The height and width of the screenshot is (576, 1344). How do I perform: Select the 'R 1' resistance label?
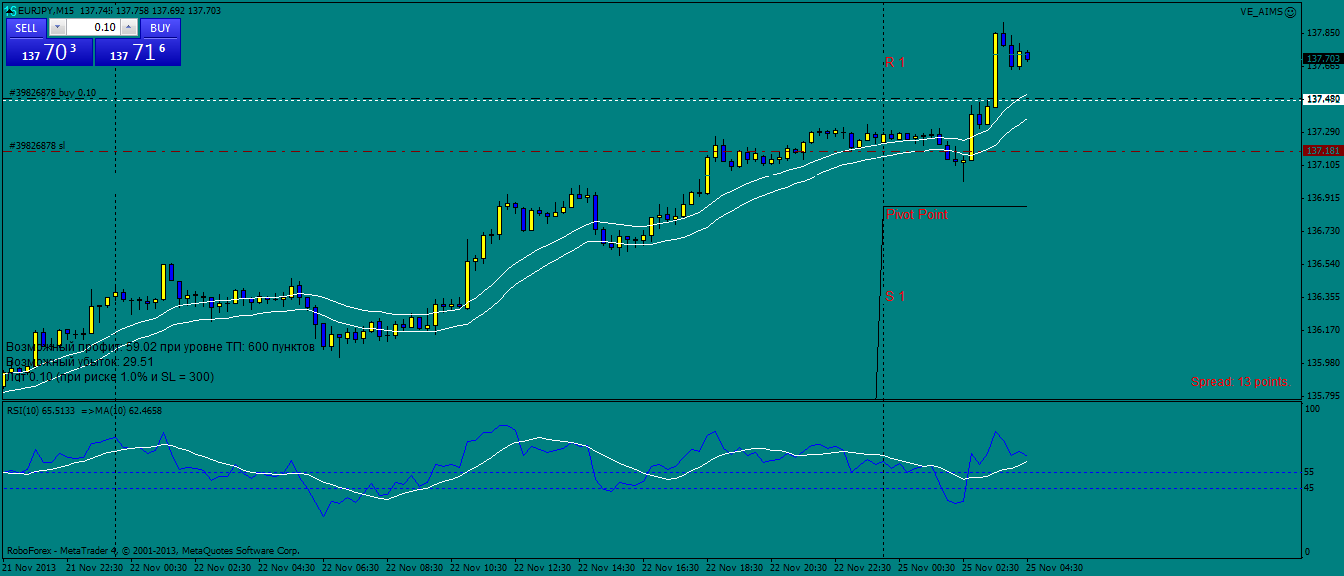[x=895, y=62]
